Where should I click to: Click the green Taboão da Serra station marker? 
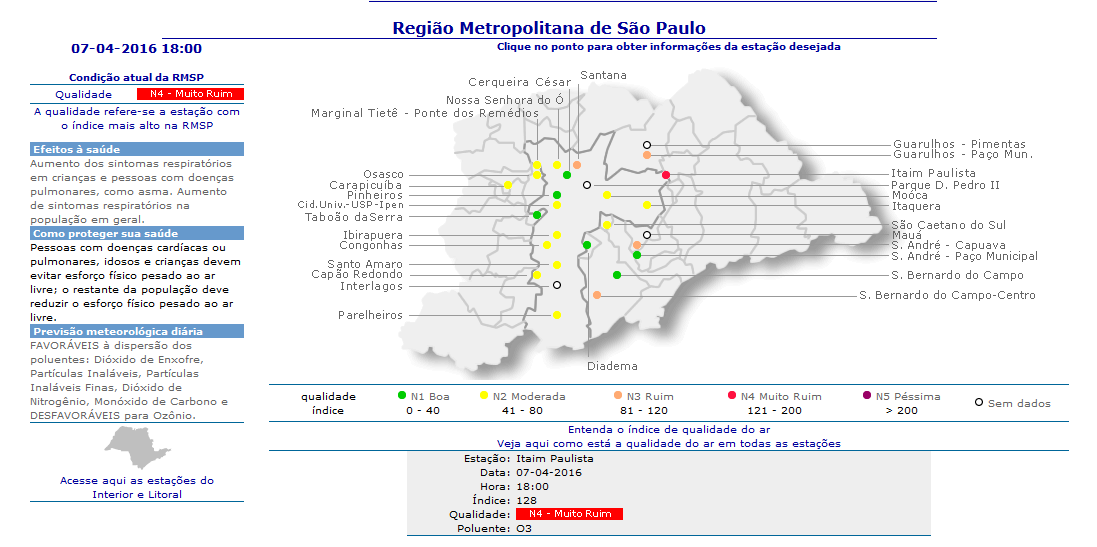[x=537, y=215]
